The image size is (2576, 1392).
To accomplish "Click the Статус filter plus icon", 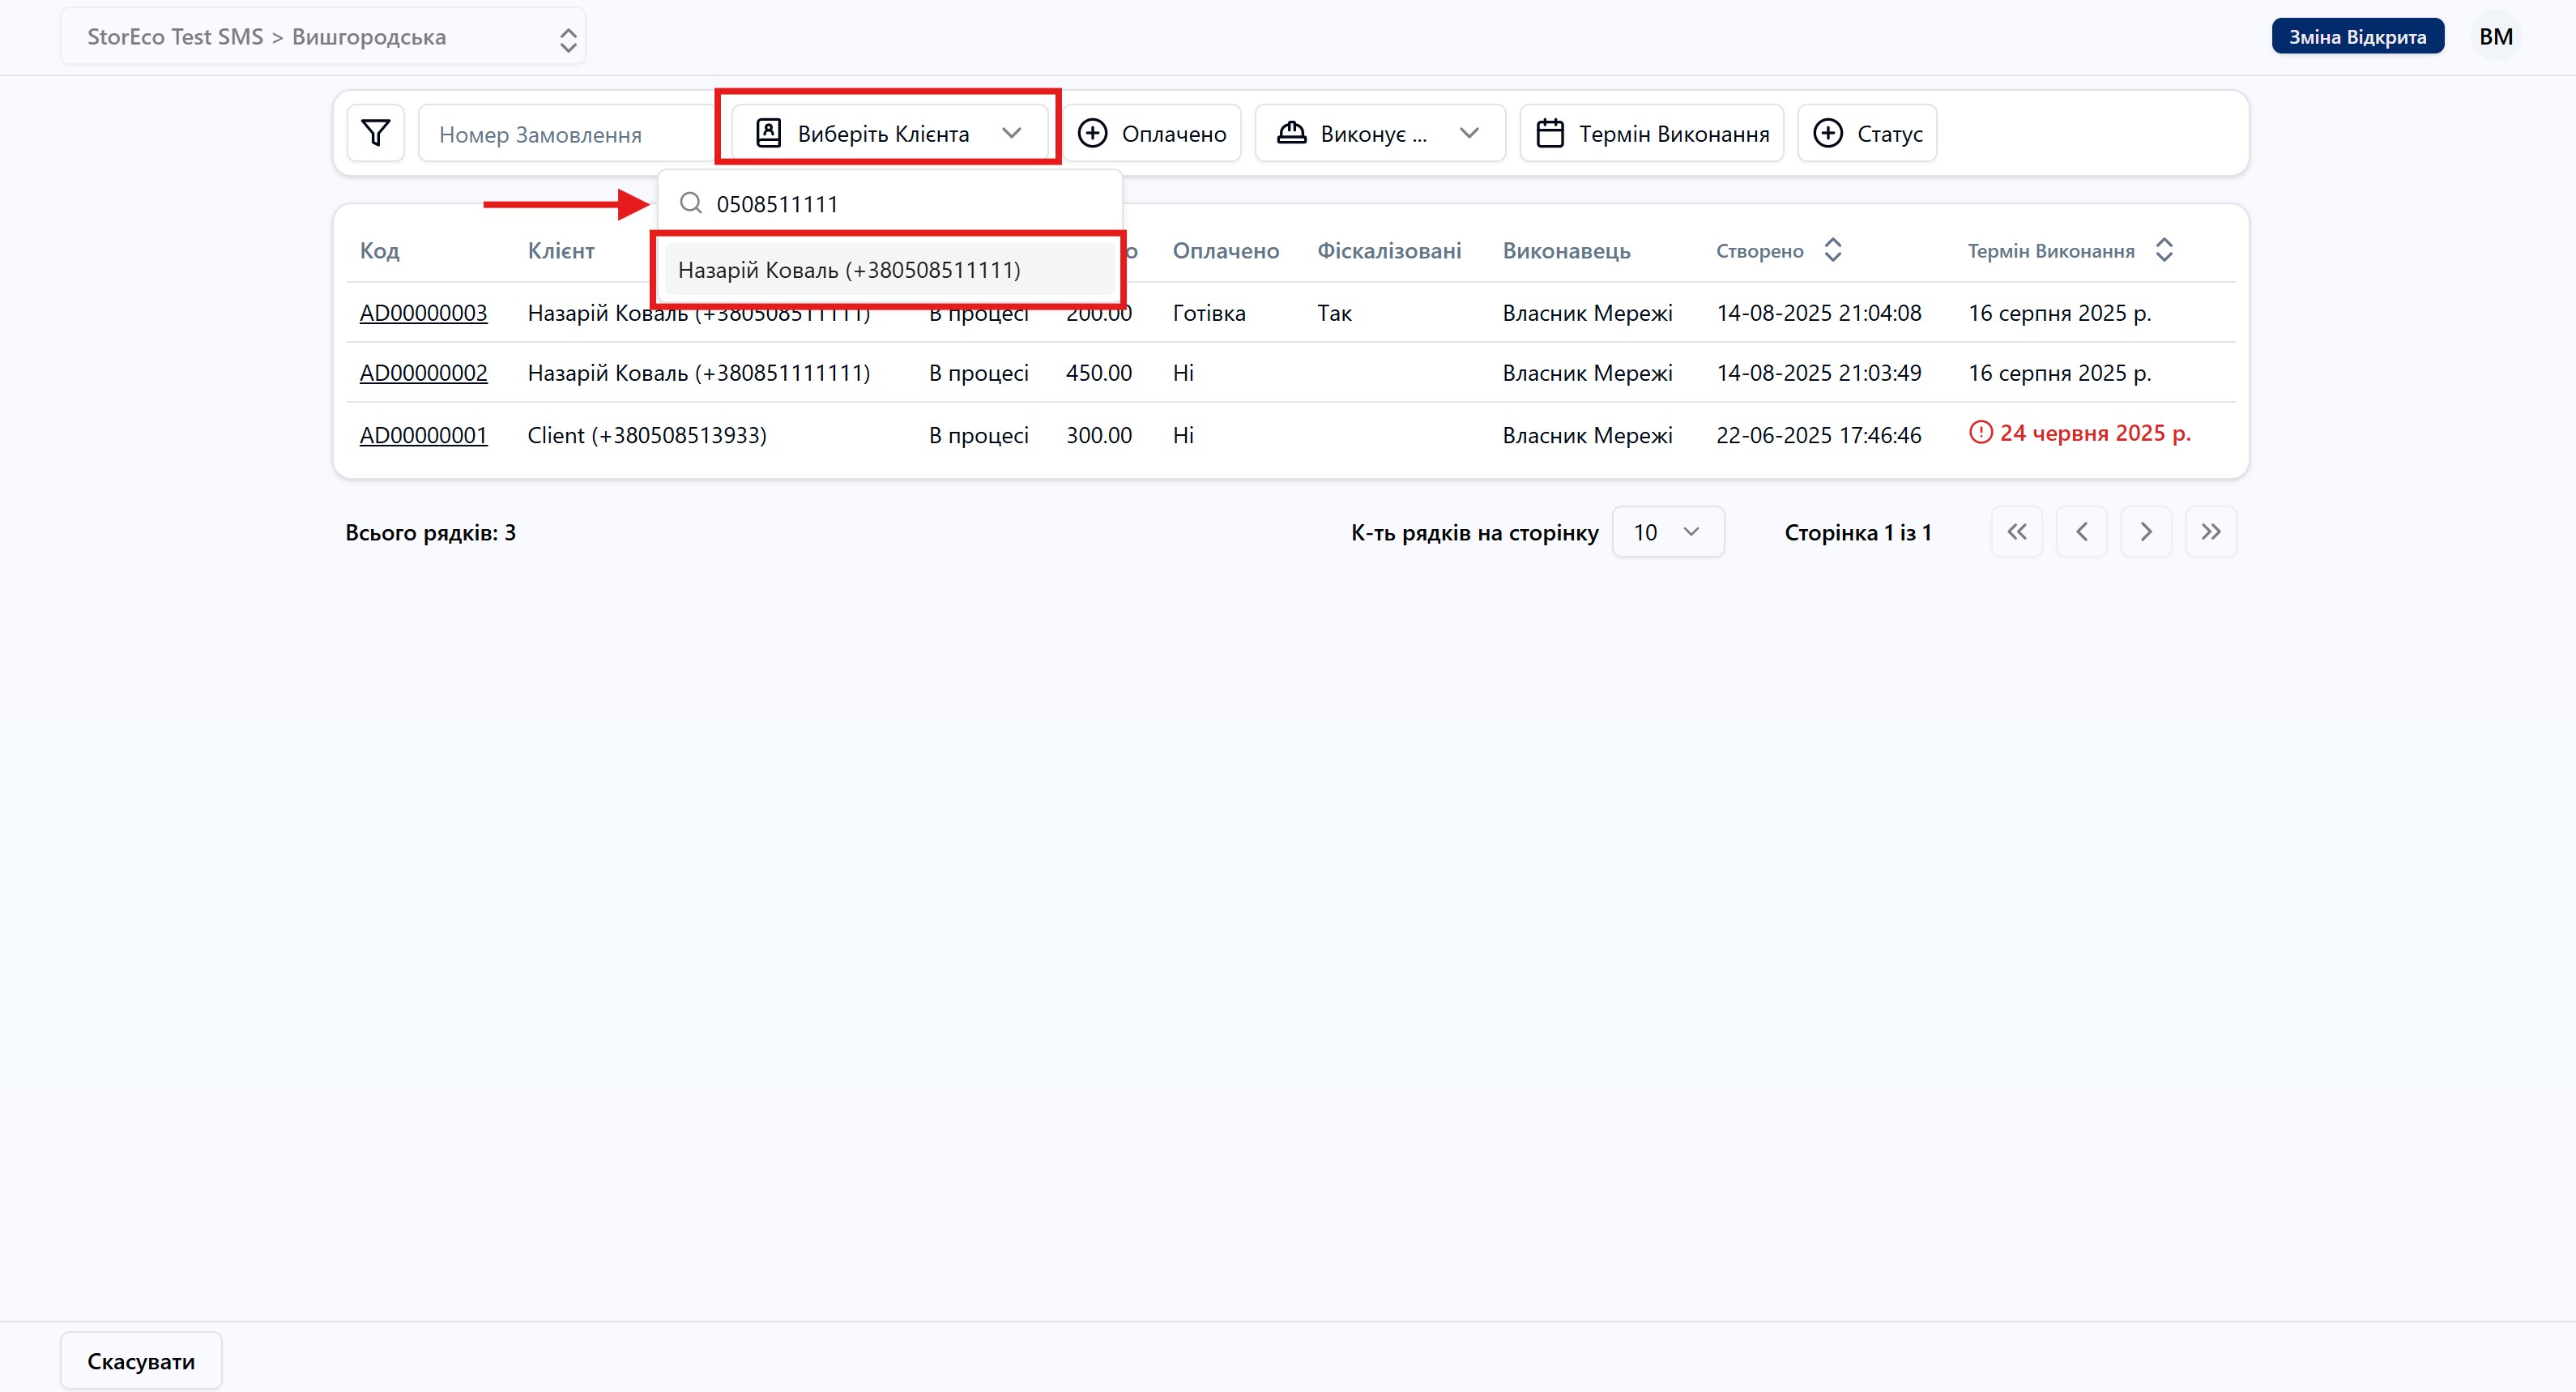I will pyautogui.click(x=1827, y=133).
